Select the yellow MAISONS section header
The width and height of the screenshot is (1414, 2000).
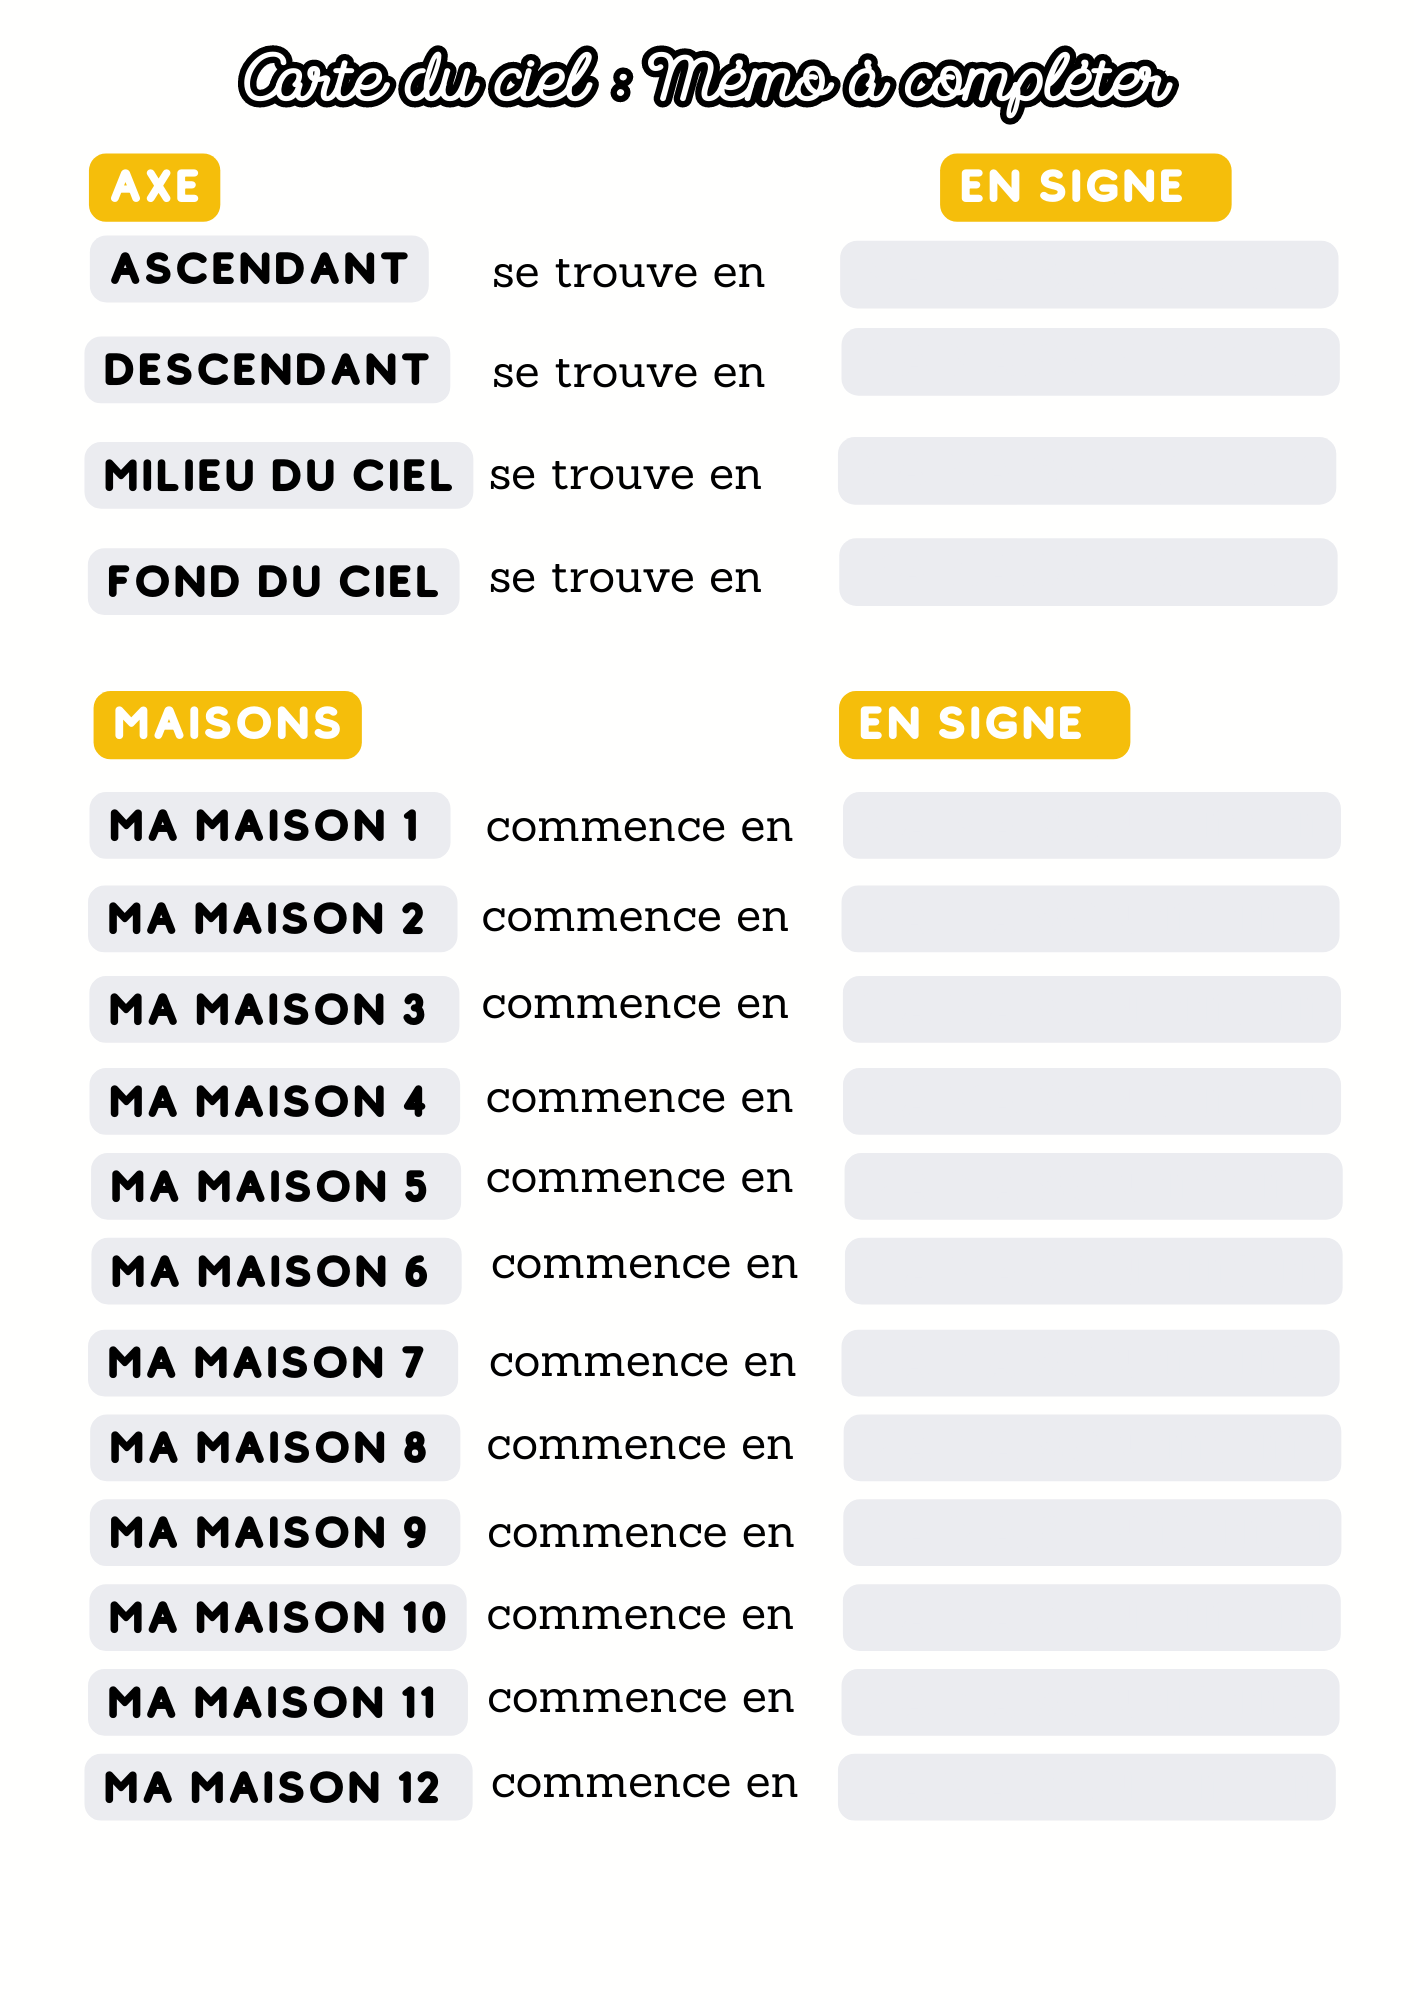click(227, 724)
